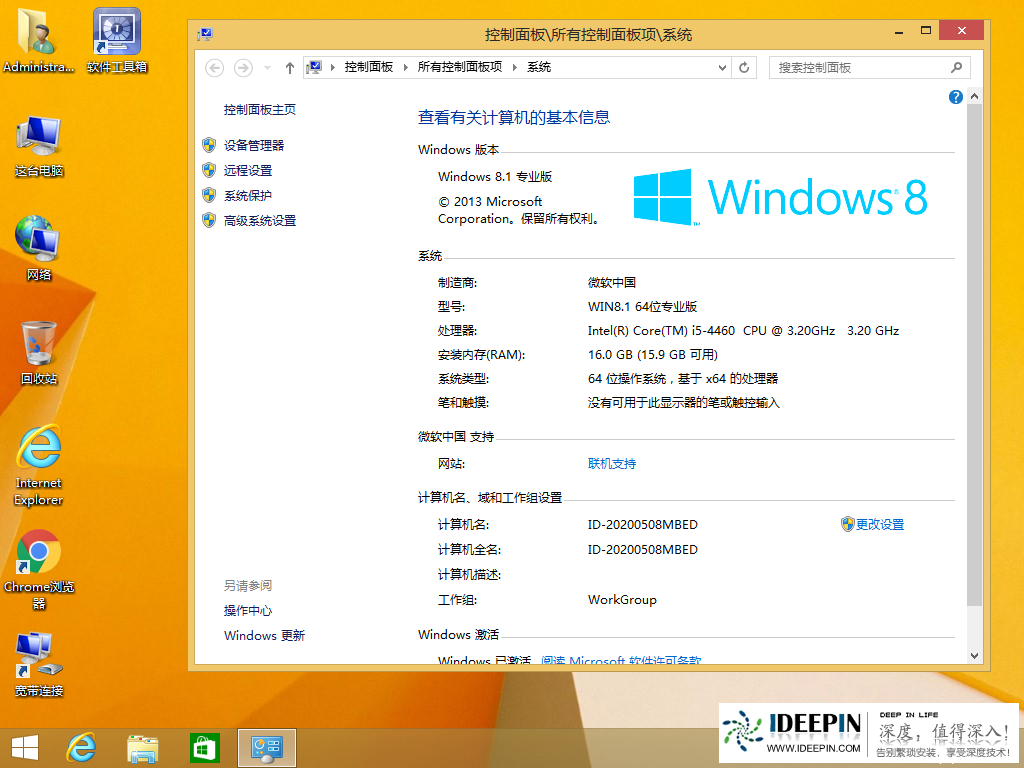Click the search magnifier icon
This screenshot has width=1024, height=768.
click(956, 67)
